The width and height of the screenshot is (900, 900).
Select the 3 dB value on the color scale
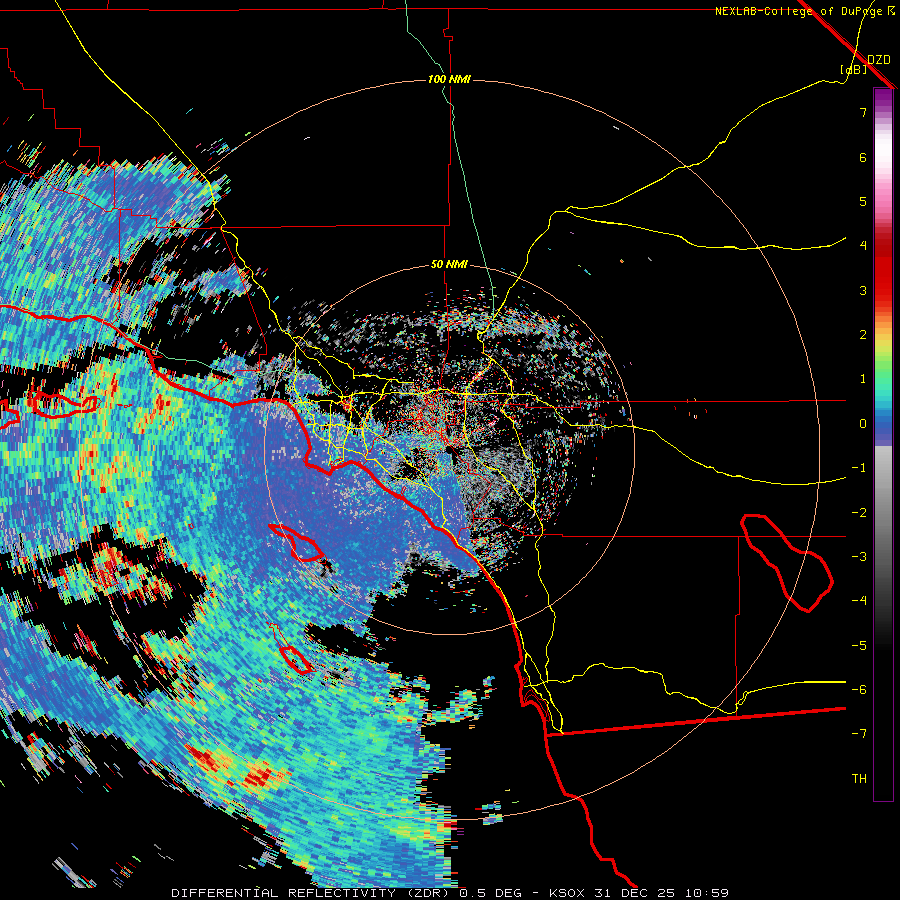point(863,290)
